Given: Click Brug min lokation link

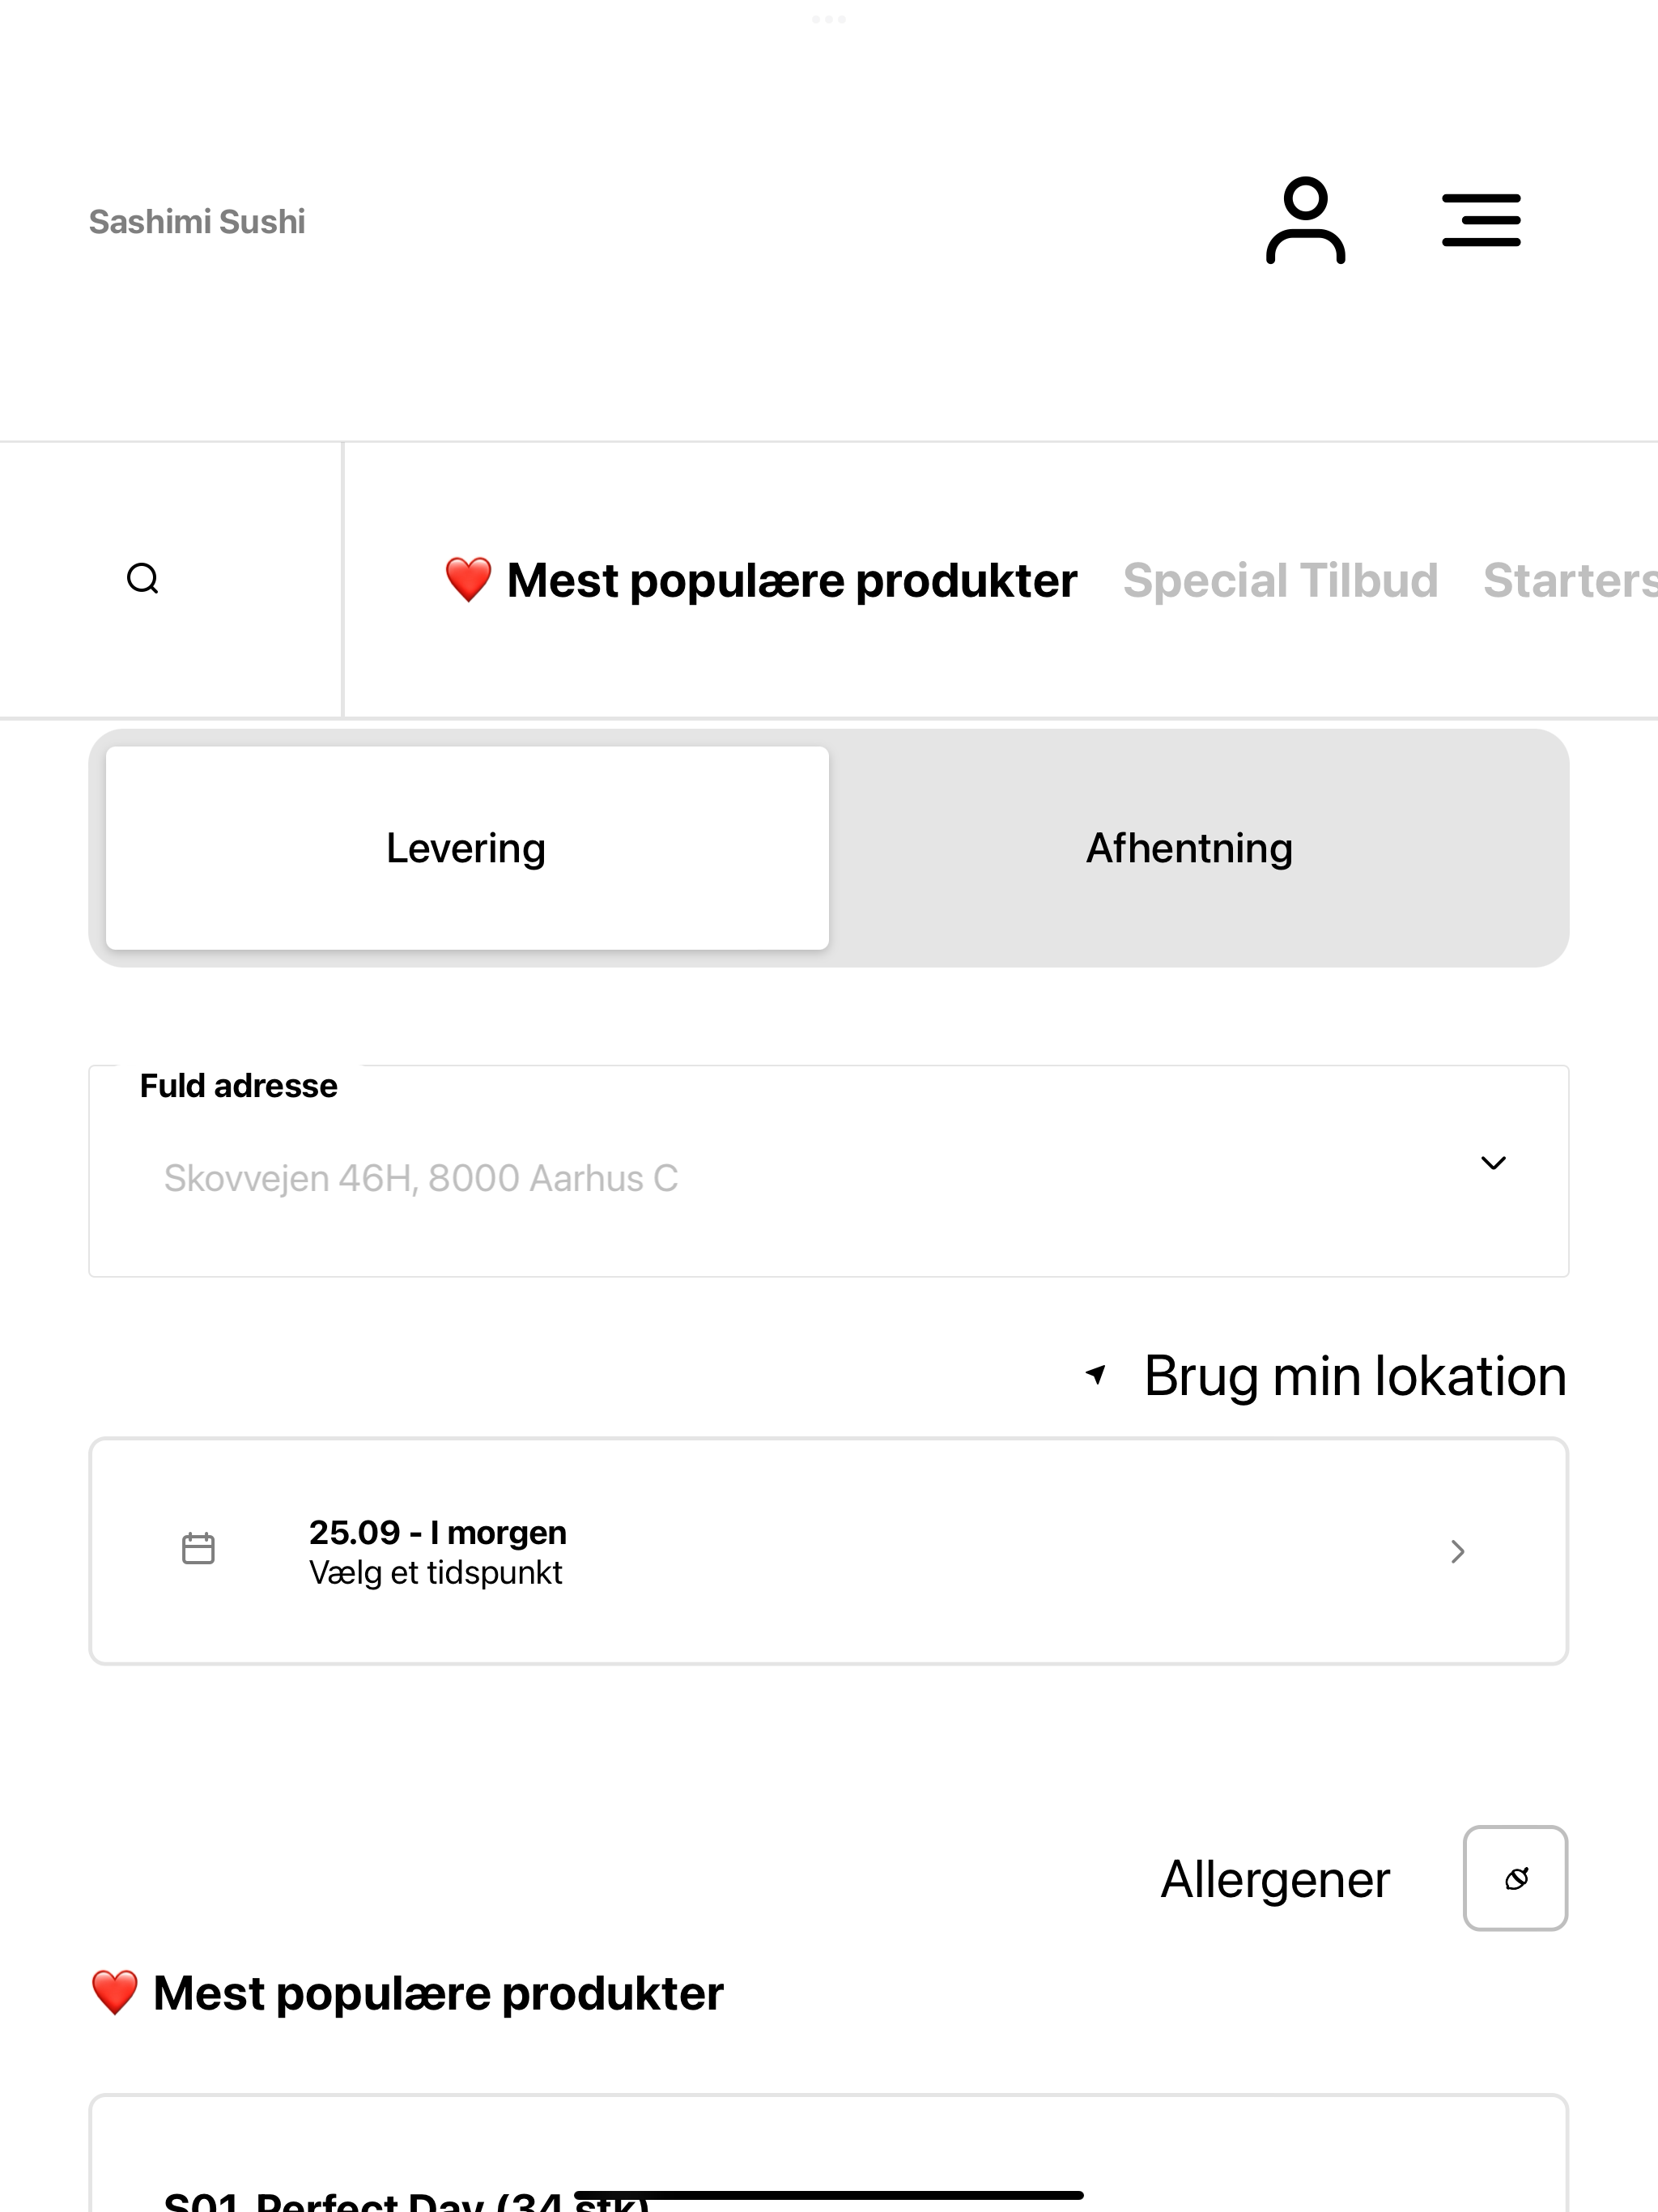Looking at the screenshot, I should pyautogui.click(x=1354, y=1375).
